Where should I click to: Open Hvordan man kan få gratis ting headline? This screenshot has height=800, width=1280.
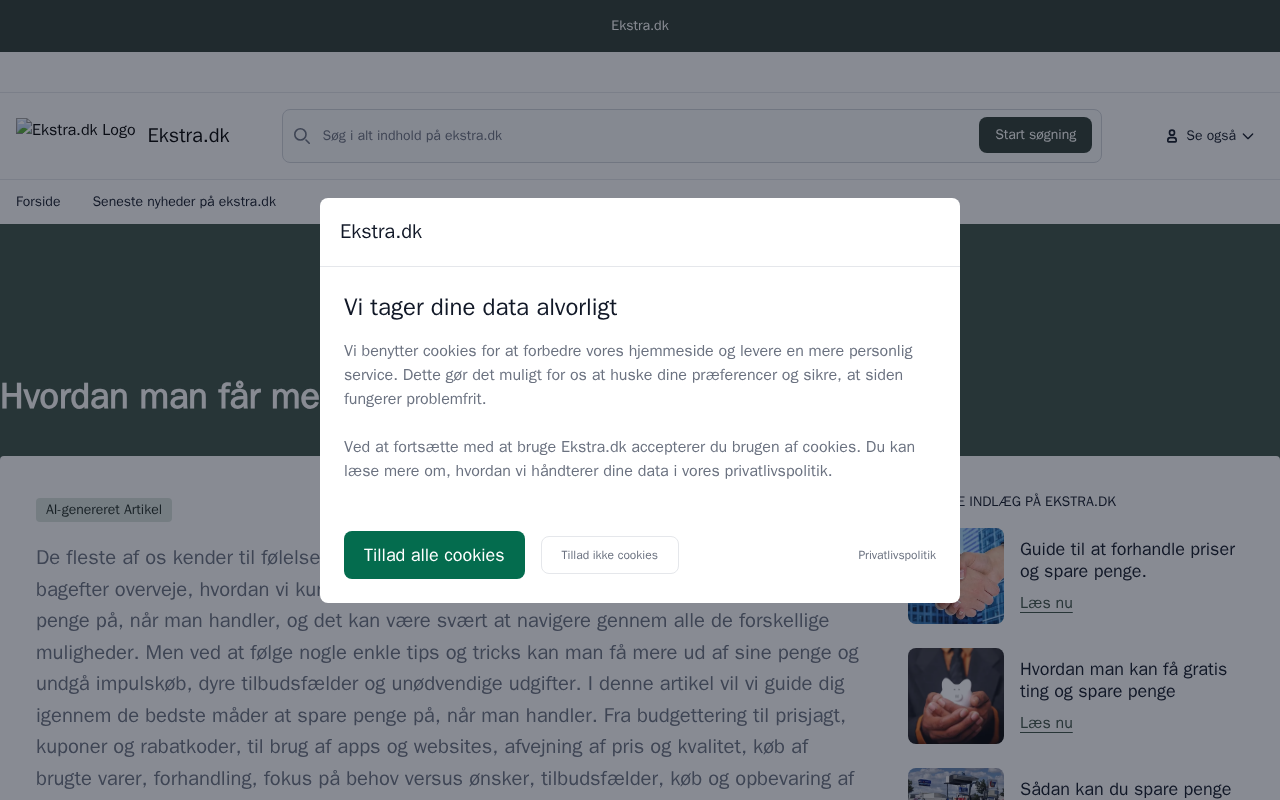coord(1123,680)
